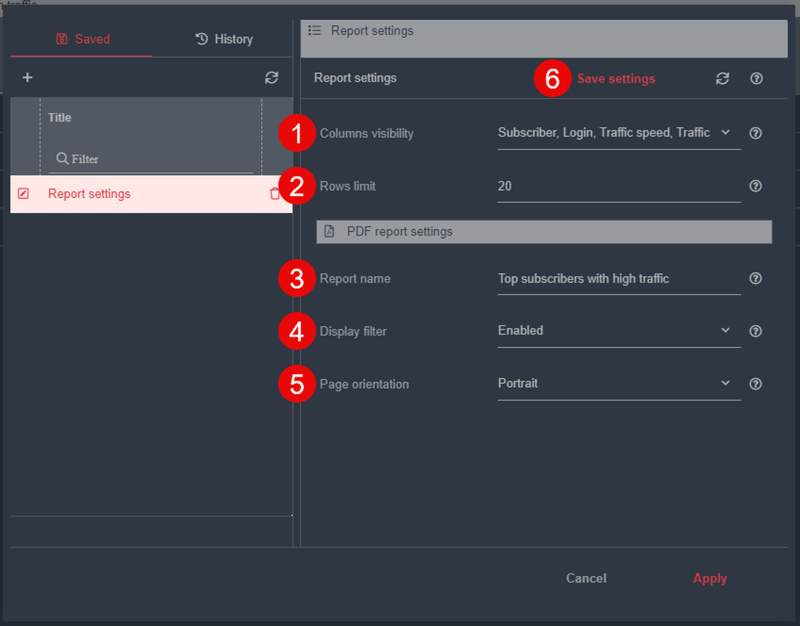Click help icon for Display filter
The width and height of the screenshot is (800, 626).
(756, 331)
